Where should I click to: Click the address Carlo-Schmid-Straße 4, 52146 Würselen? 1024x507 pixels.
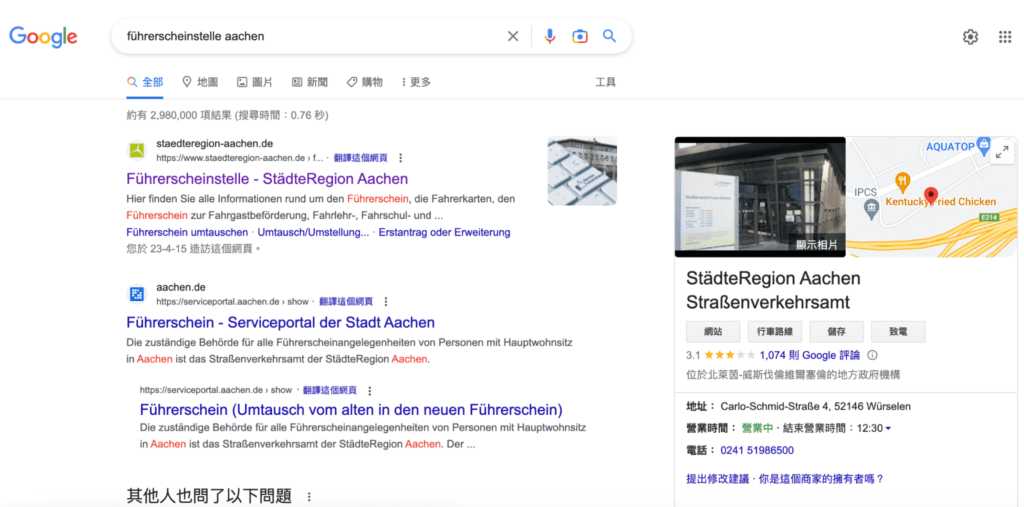(x=816, y=406)
